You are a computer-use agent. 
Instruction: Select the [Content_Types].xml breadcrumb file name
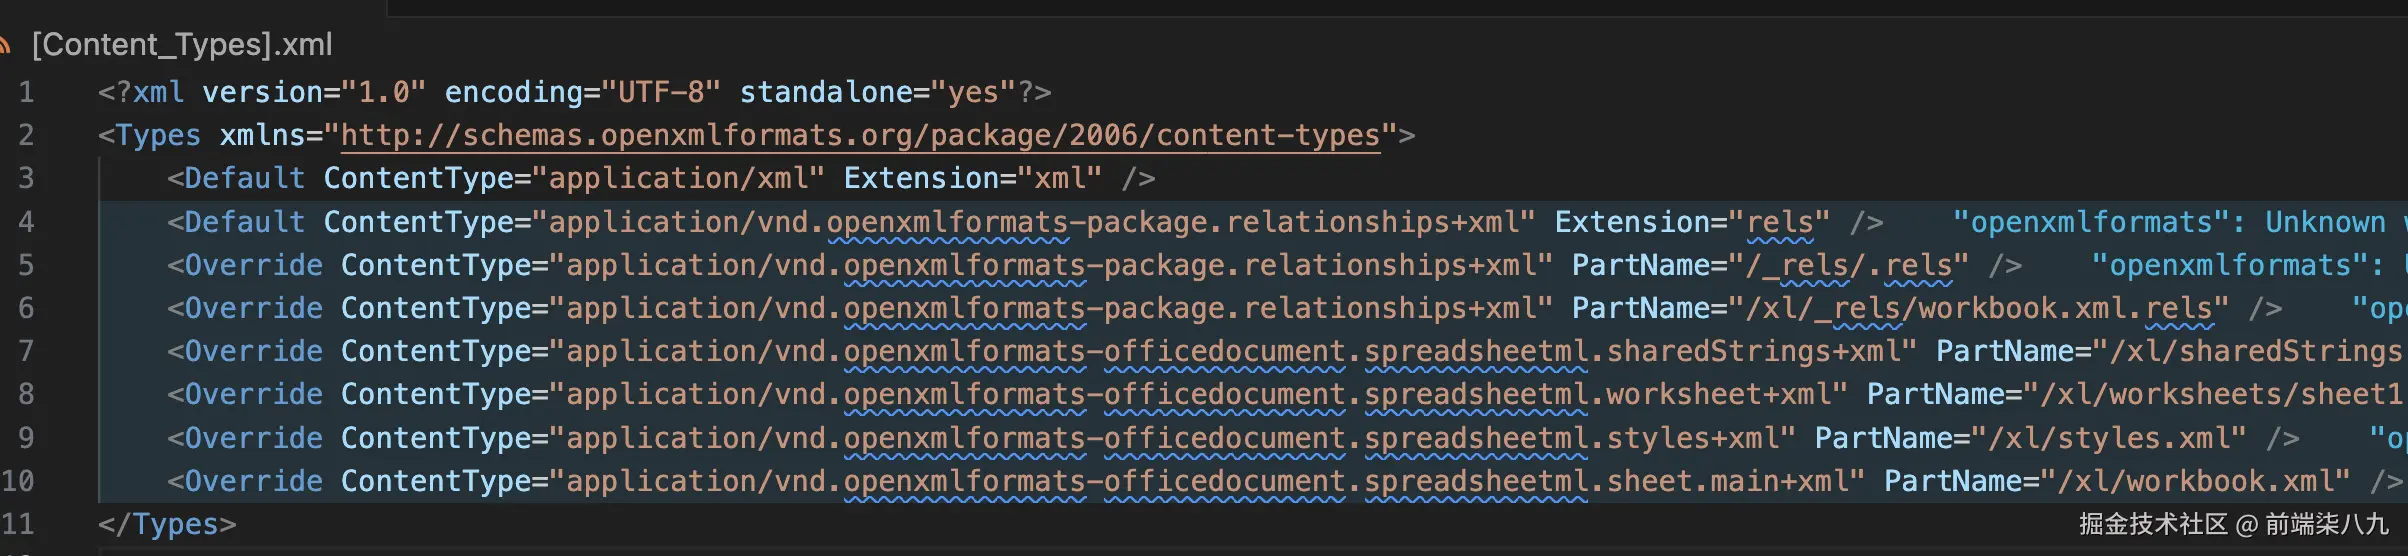tap(182, 45)
